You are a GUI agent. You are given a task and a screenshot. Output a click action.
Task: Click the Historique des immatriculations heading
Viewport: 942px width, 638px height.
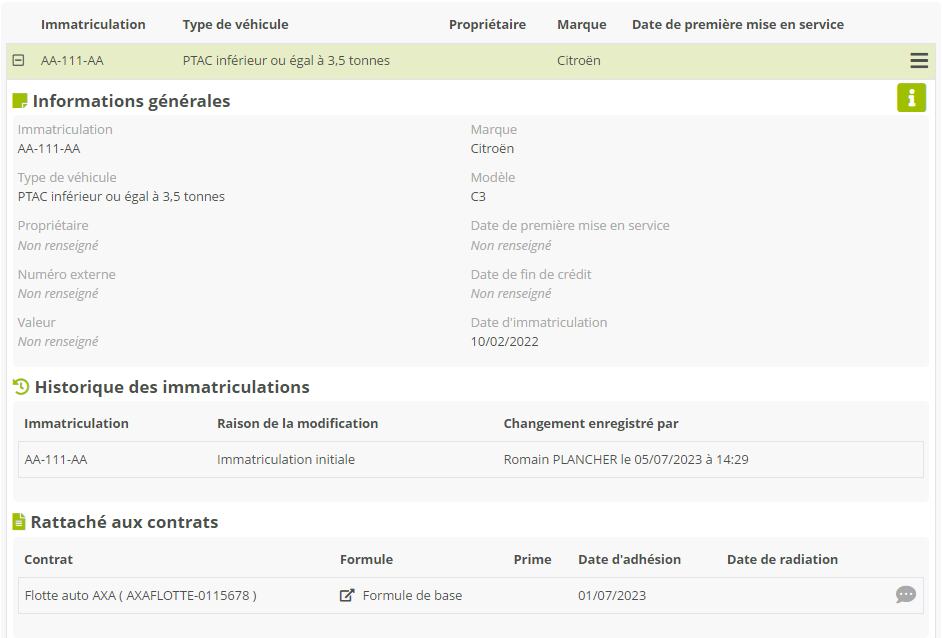(x=172, y=387)
